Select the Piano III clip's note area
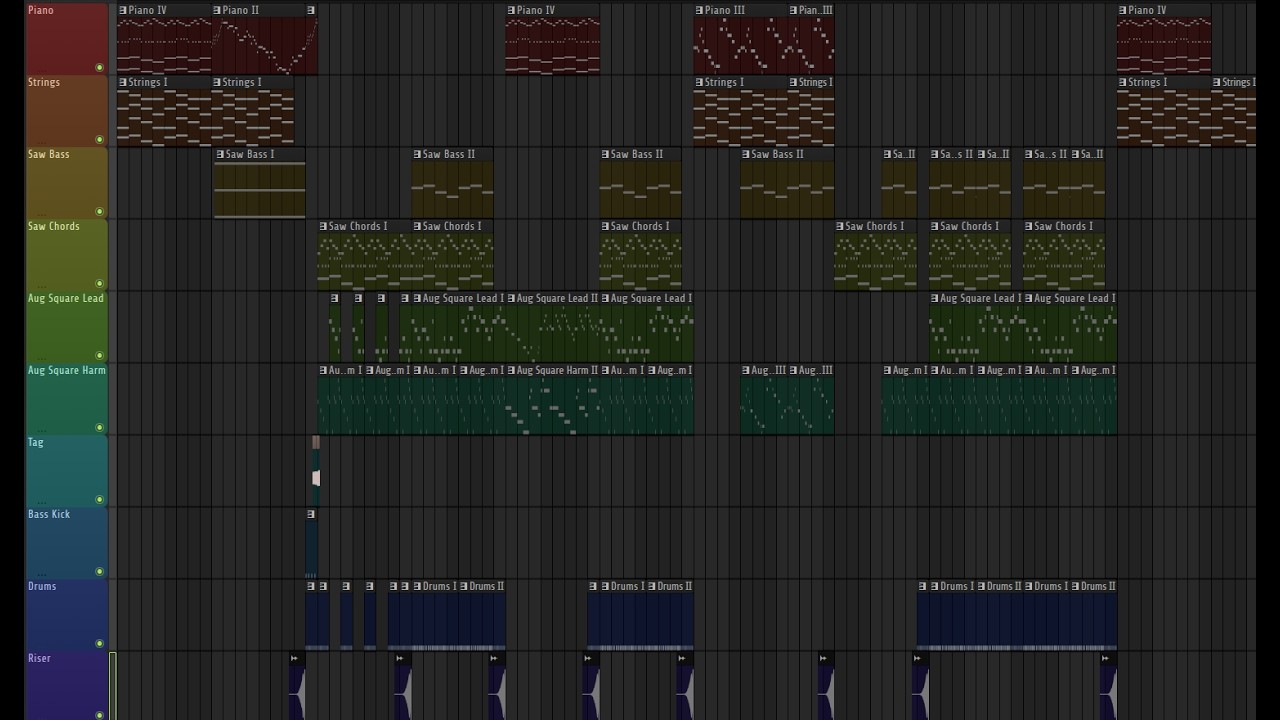Screen dimensions: 1280x720 (740, 46)
